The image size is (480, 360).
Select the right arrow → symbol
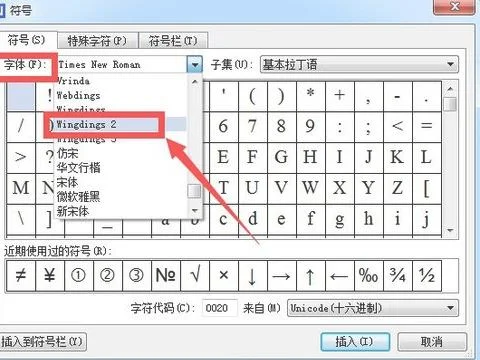(282, 276)
